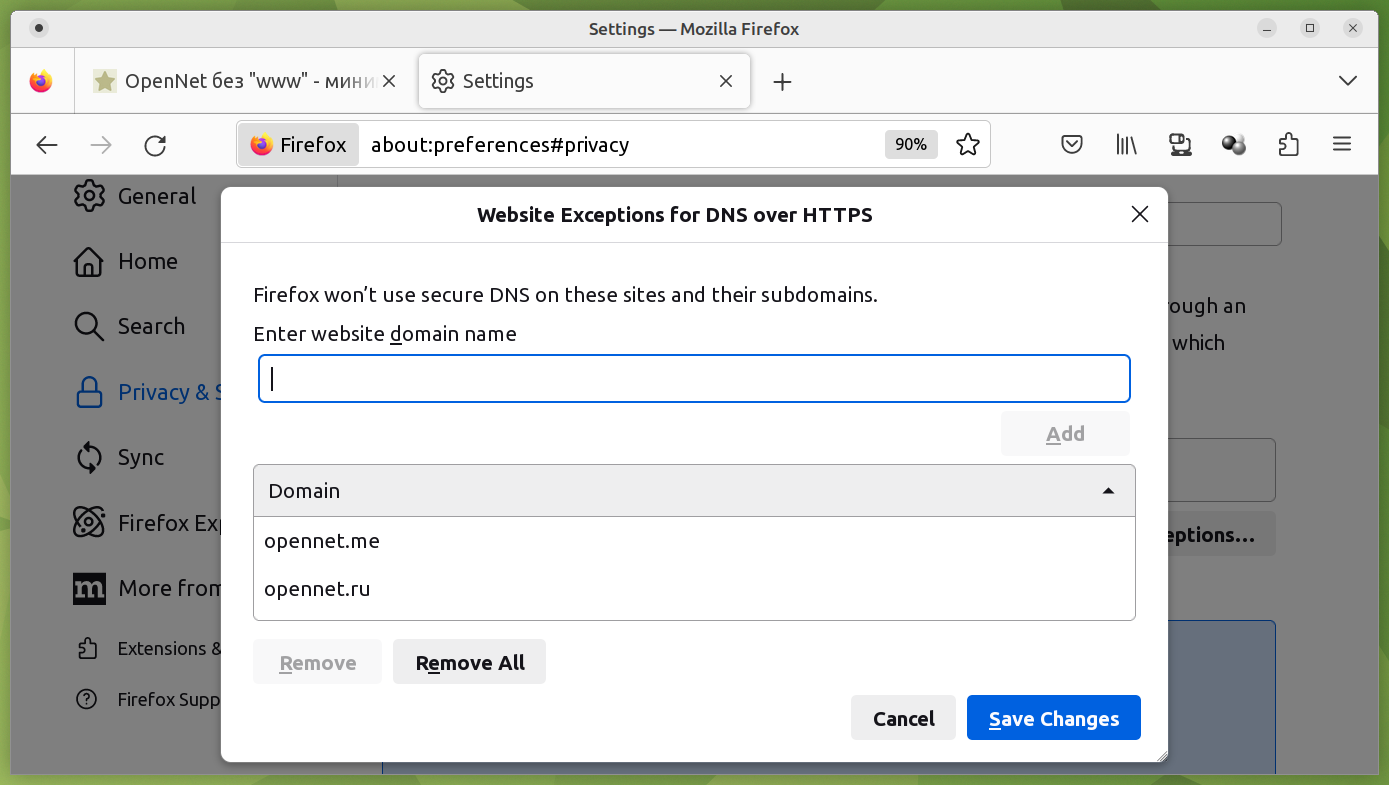Click the Add button
This screenshot has width=1389, height=785.
pos(1065,434)
